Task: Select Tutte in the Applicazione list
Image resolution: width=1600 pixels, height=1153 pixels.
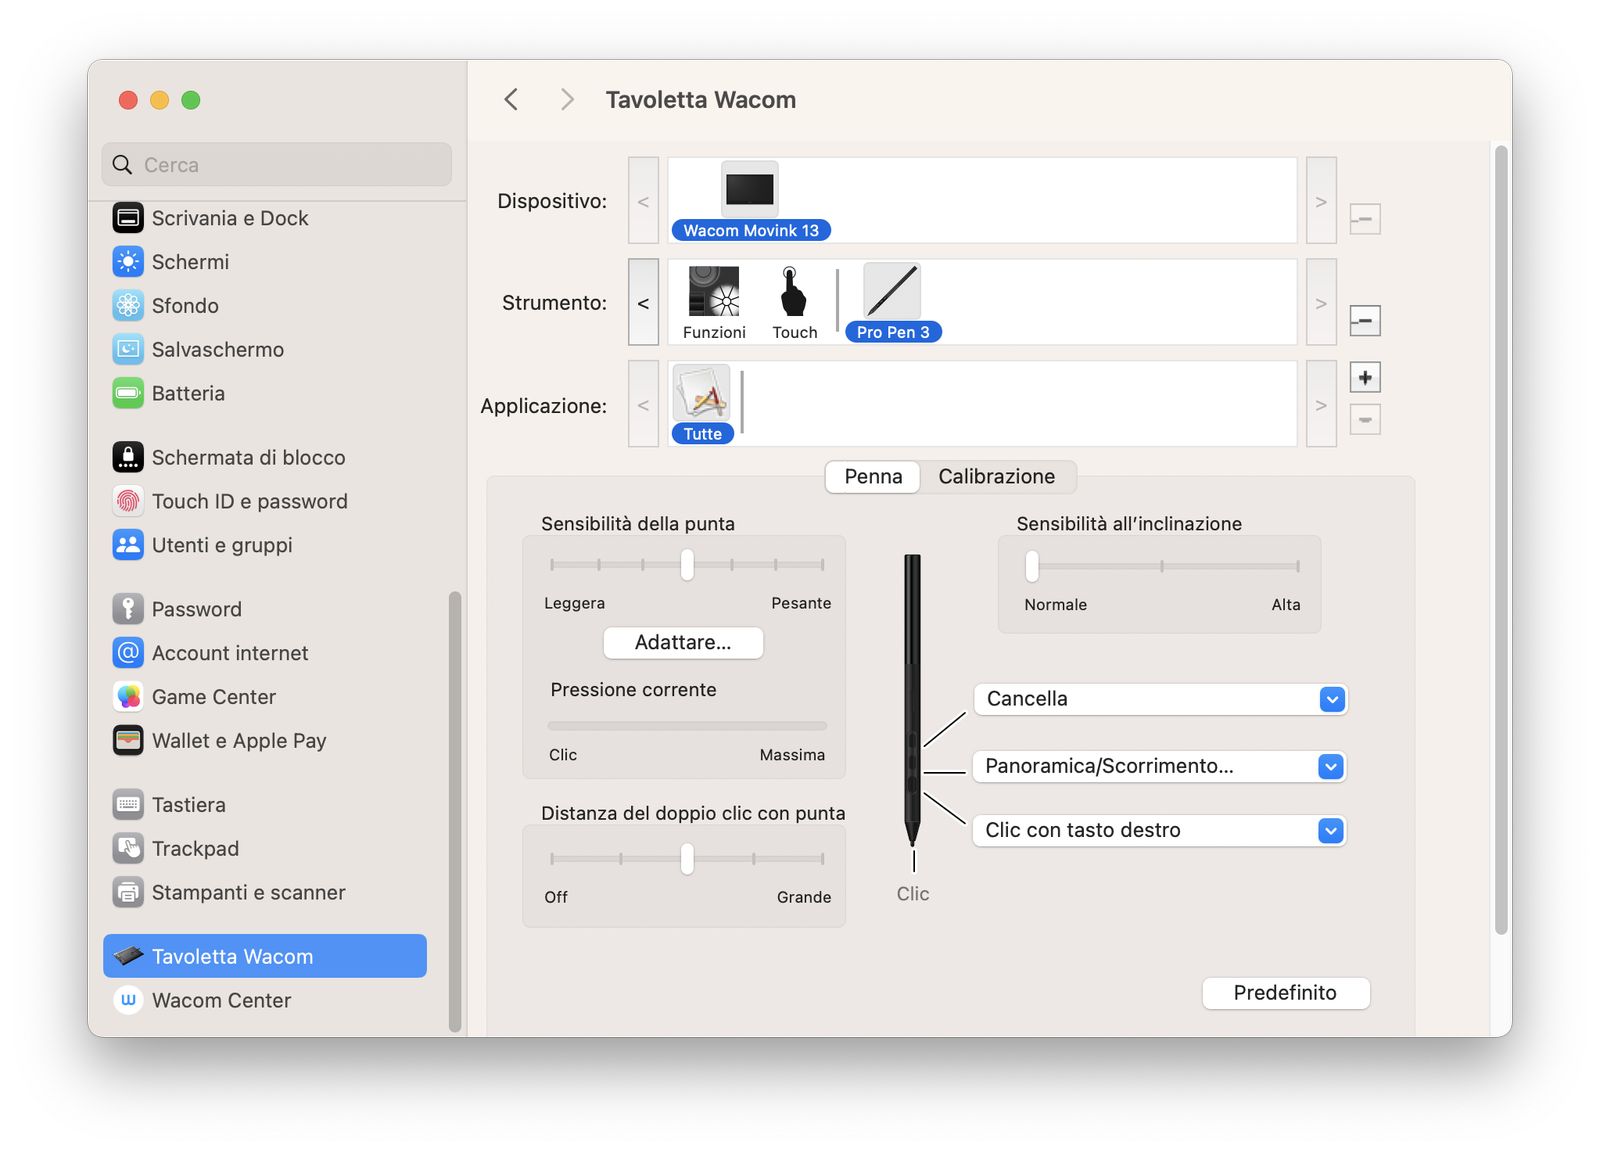Action: 702,404
